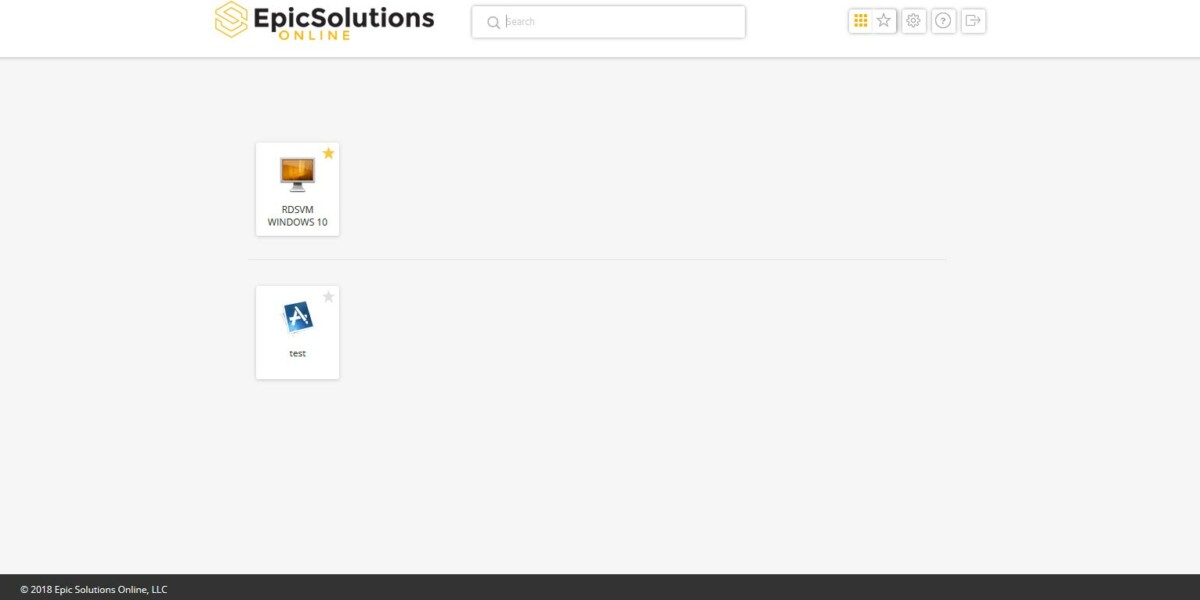Click the EpicSolutions Online title text
This screenshot has height=600, width=1200.
coord(340,17)
